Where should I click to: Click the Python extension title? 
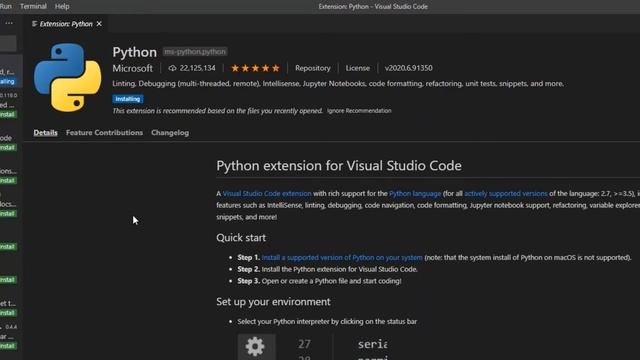(x=135, y=52)
